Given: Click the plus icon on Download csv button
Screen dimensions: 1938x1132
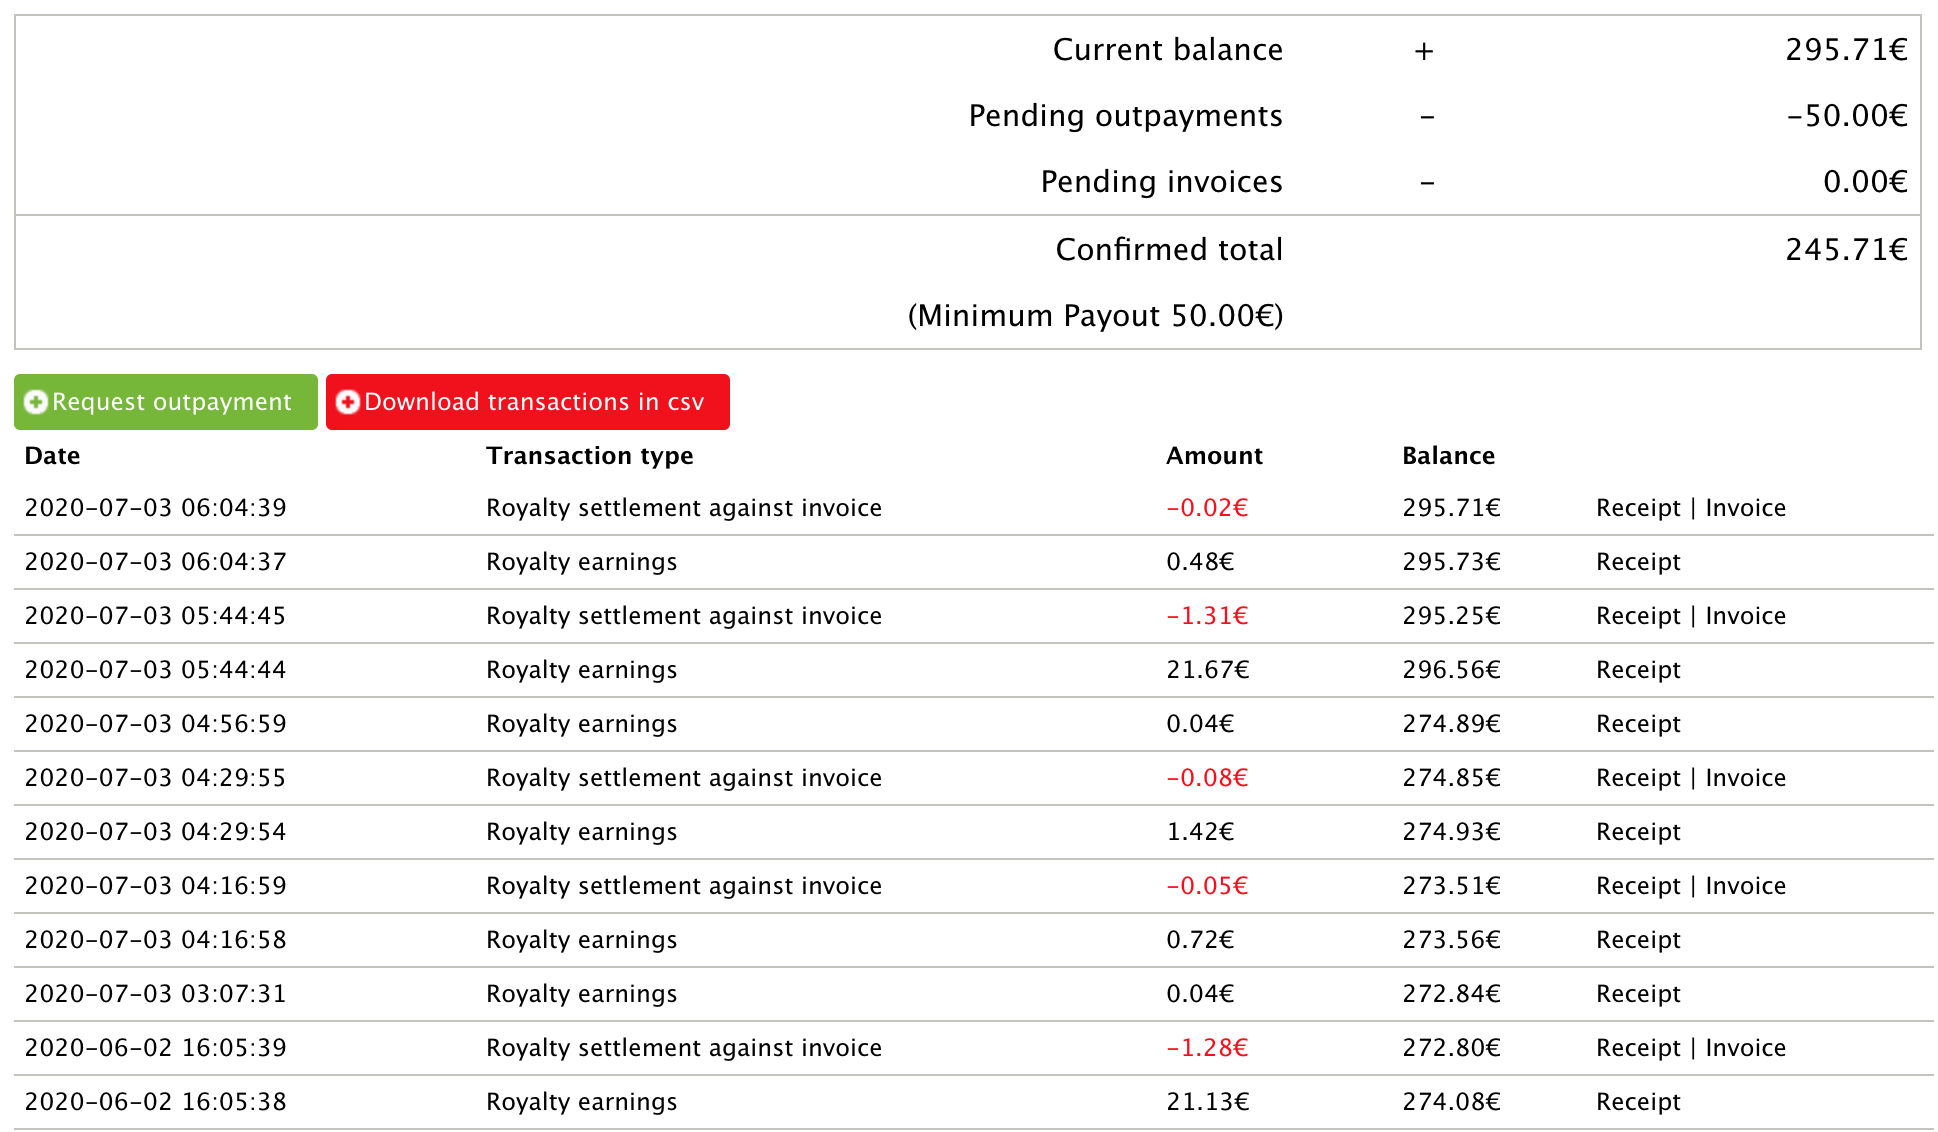Looking at the screenshot, I should pos(348,402).
